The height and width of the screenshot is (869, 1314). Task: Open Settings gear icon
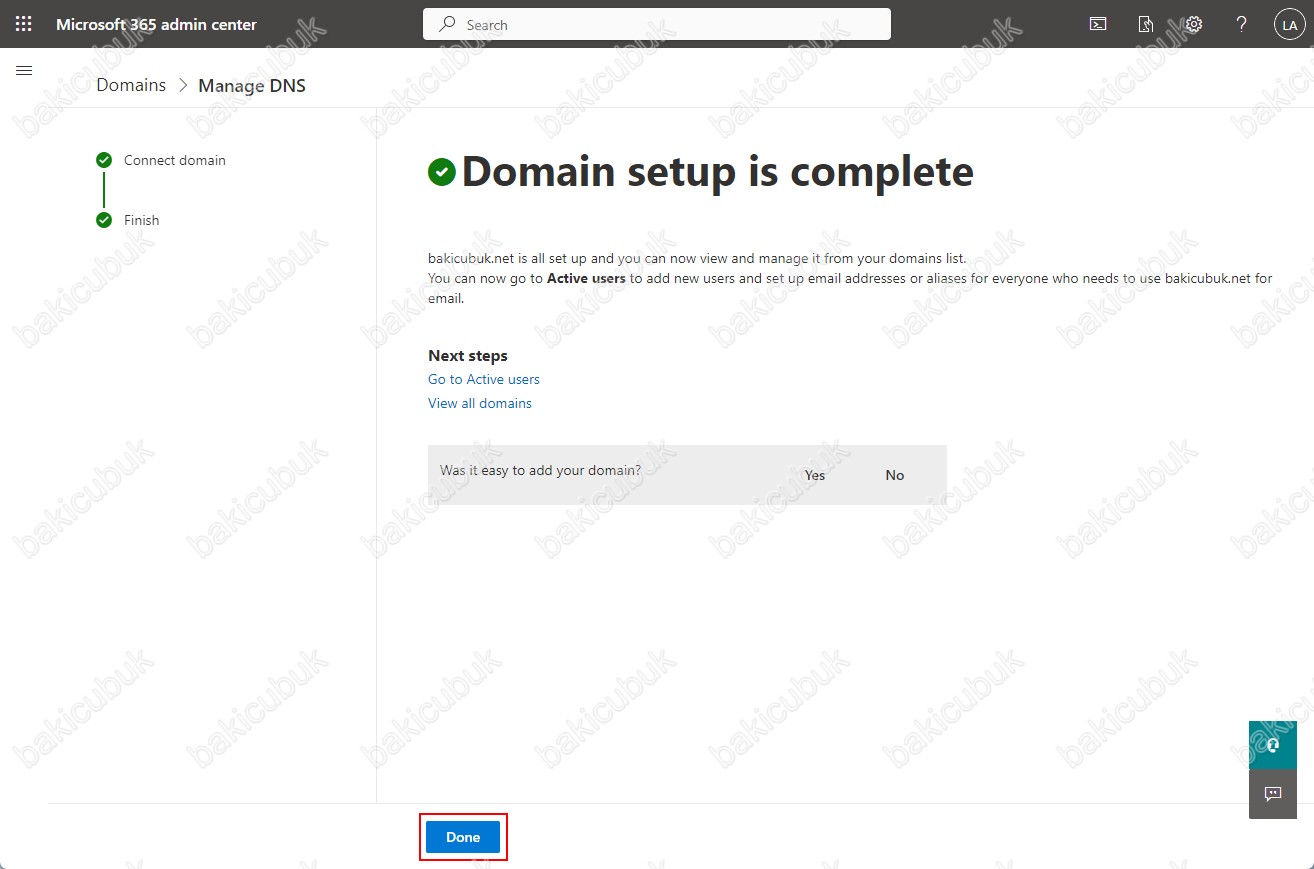(1194, 24)
